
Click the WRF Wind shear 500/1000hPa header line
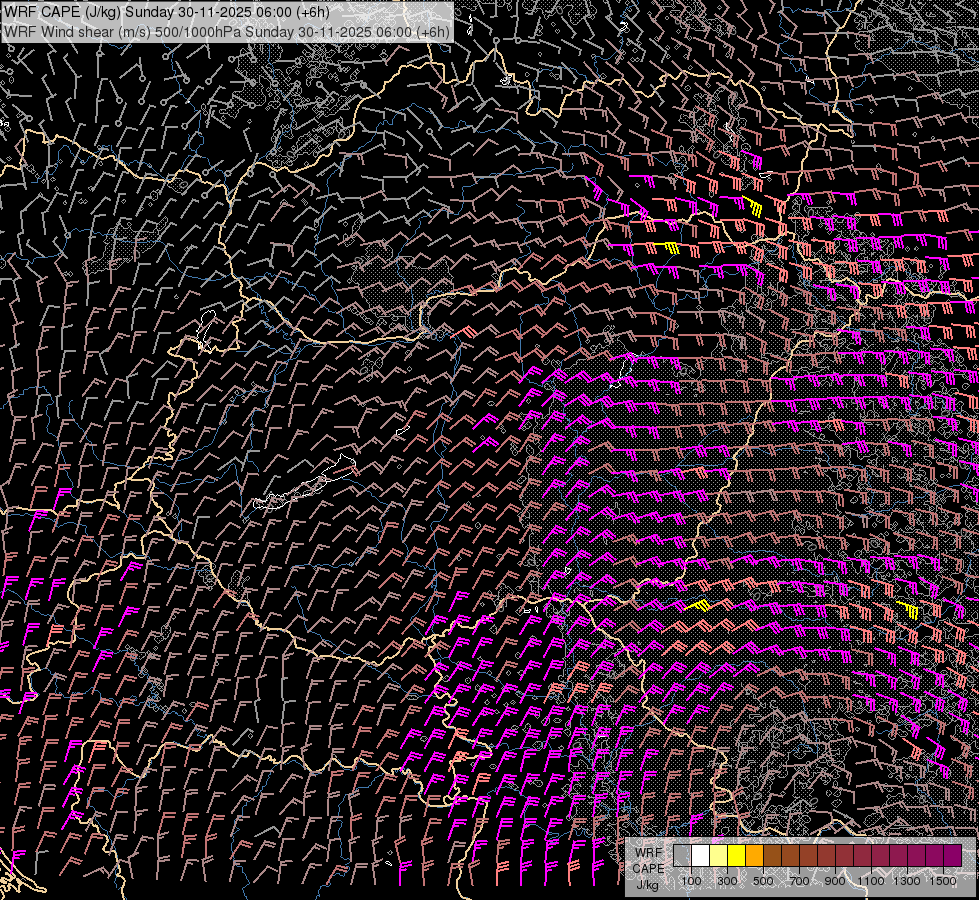[227, 31]
